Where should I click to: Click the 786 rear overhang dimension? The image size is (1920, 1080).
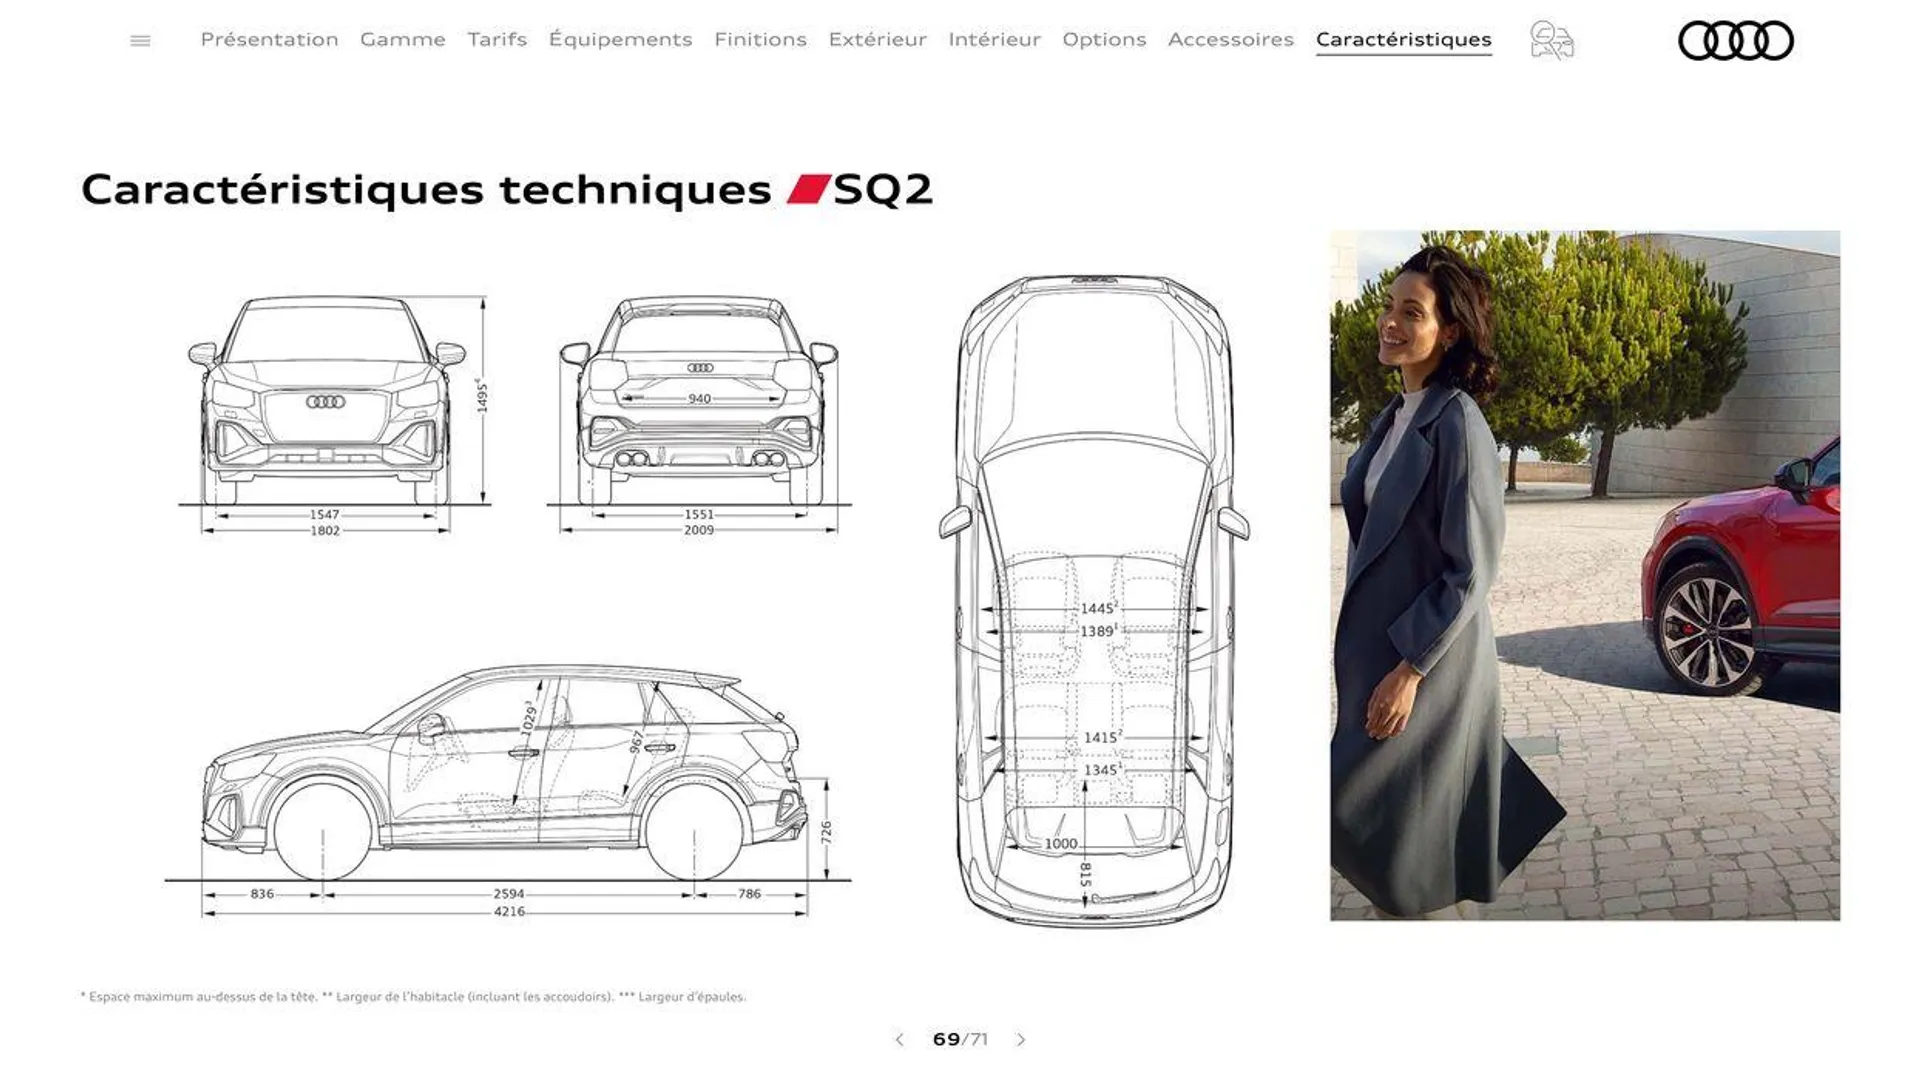749,894
